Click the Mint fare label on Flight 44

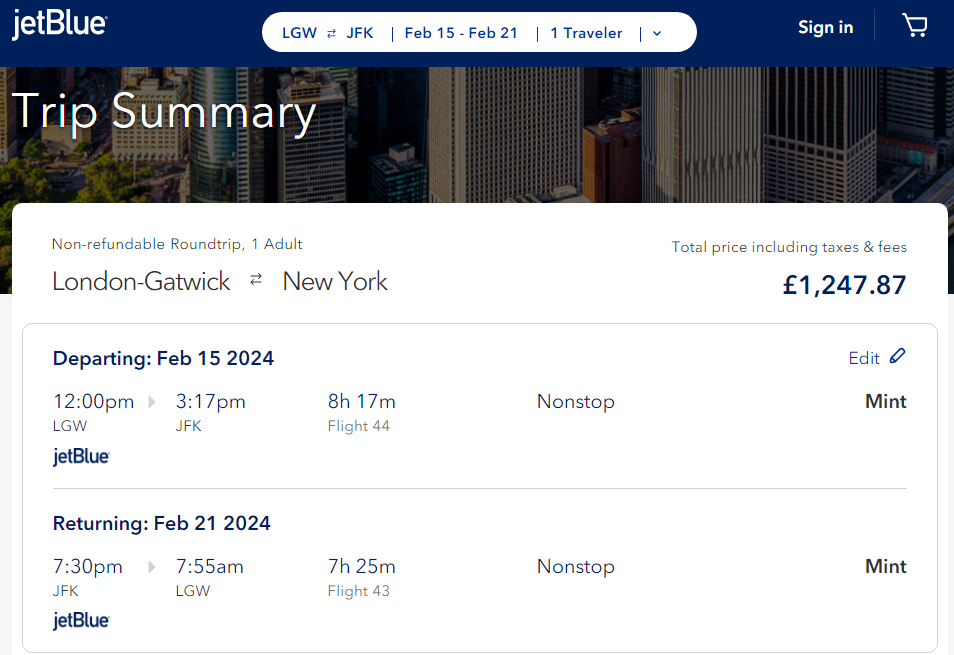point(885,402)
